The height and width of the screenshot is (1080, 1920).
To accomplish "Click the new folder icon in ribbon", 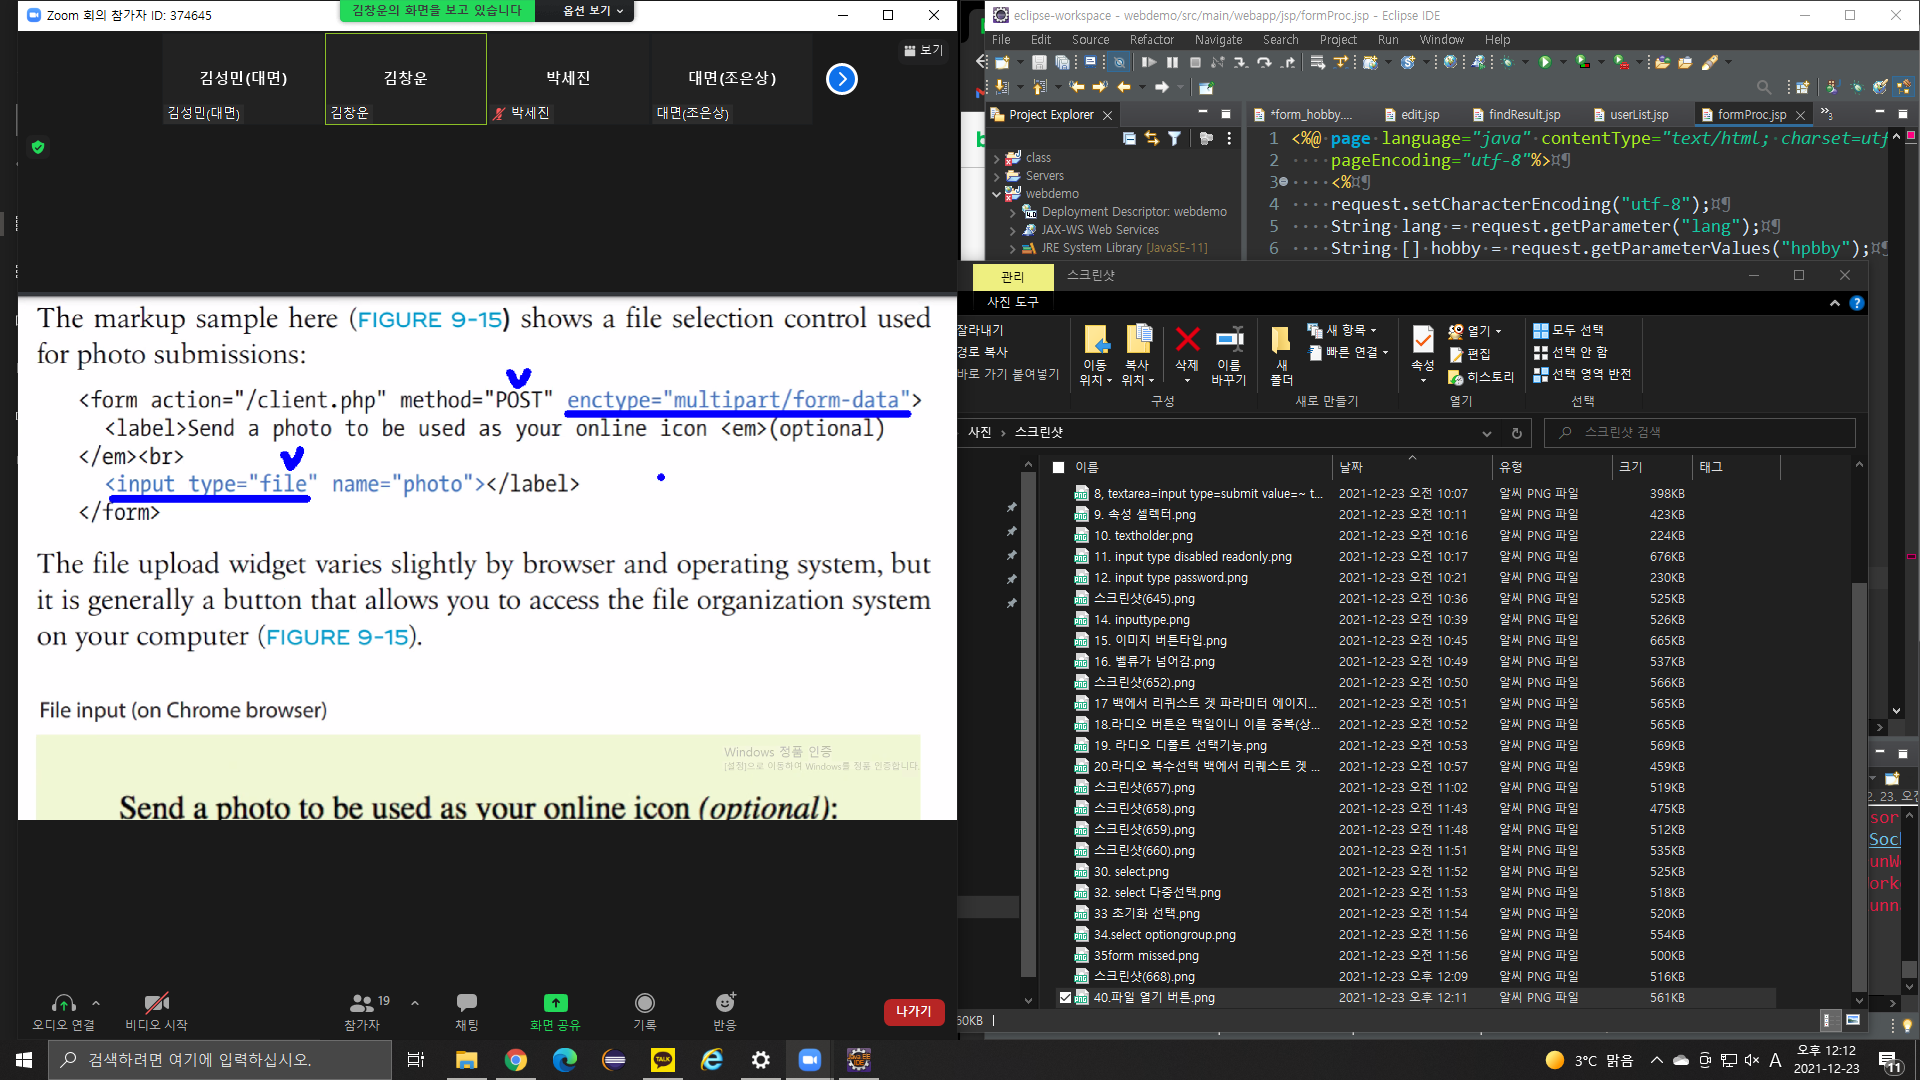I will 1281,341.
